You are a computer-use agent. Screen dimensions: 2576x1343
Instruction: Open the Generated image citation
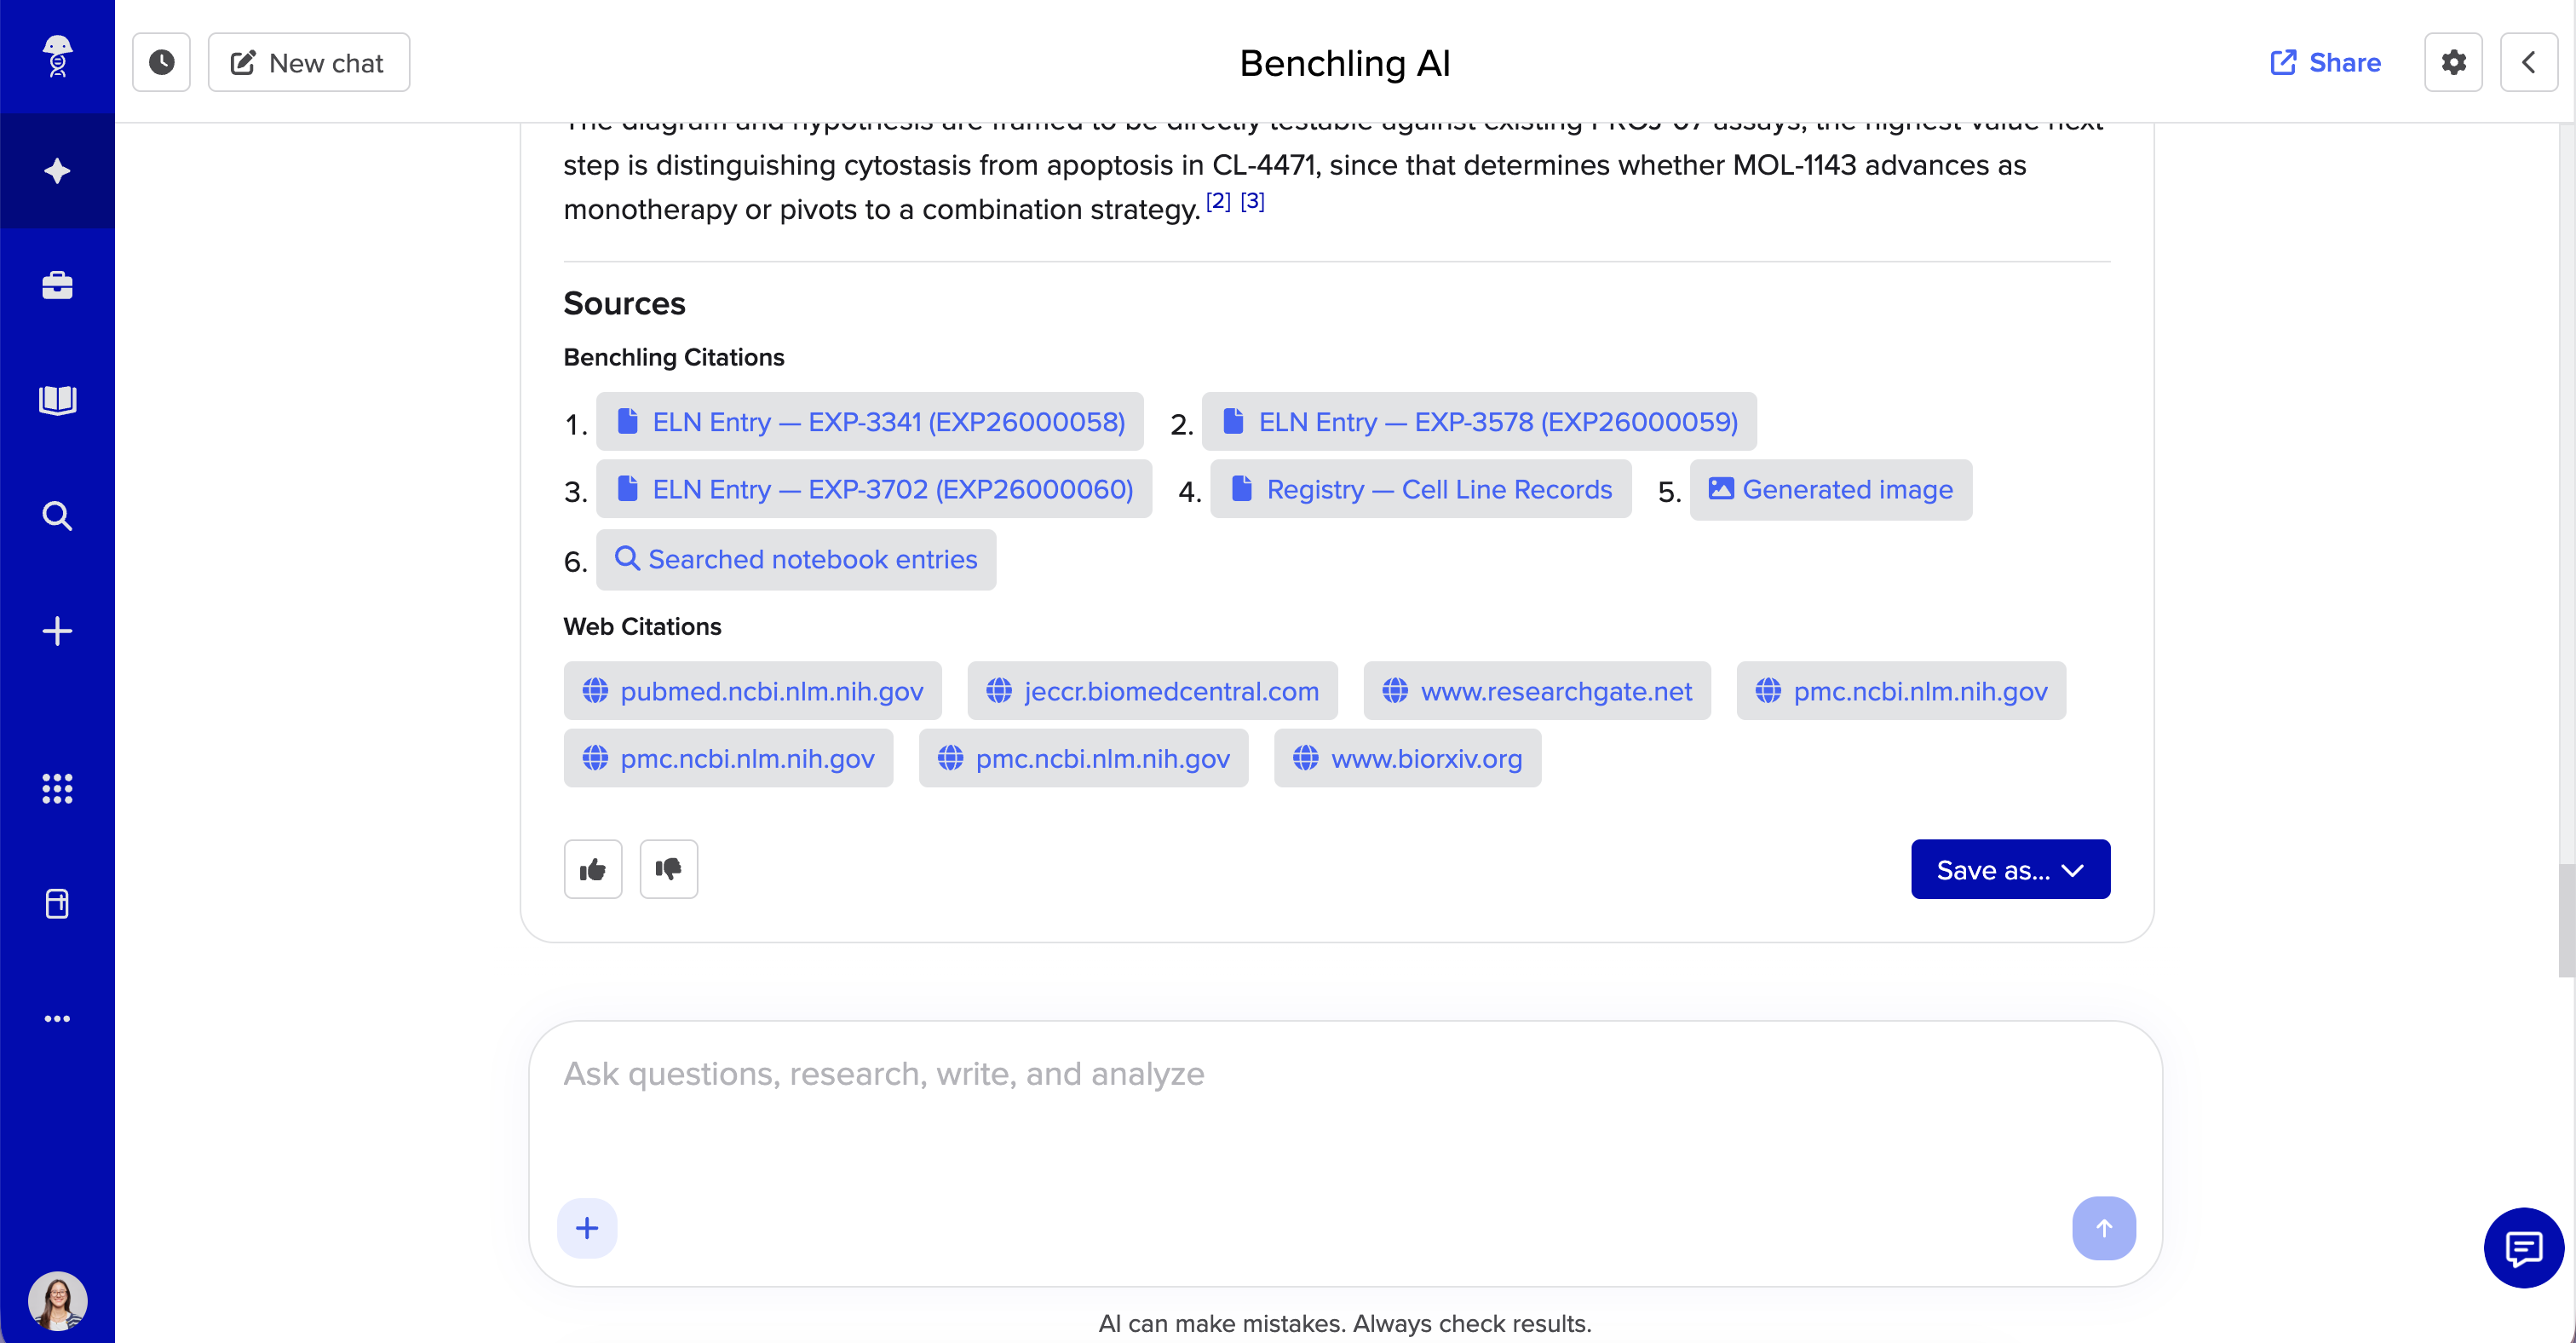click(1830, 489)
